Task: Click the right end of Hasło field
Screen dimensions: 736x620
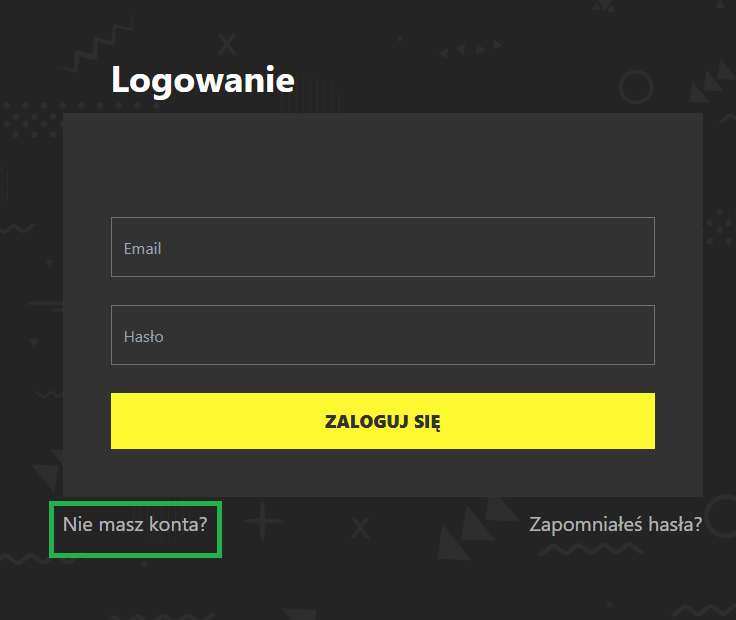Action: point(634,335)
